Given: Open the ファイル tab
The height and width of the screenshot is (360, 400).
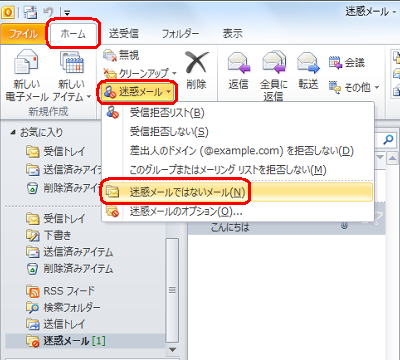Looking at the screenshot, I should [23, 34].
